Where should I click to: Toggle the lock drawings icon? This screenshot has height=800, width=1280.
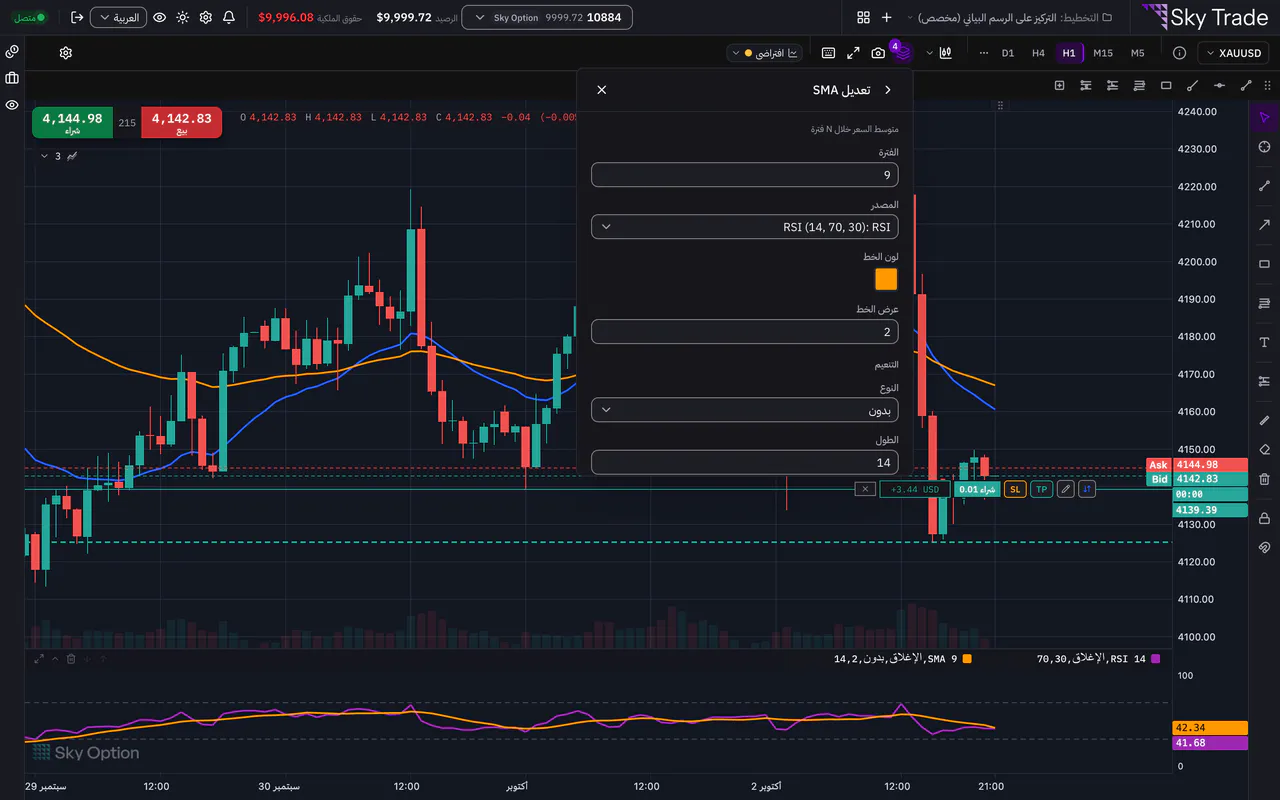(x=1264, y=517)
